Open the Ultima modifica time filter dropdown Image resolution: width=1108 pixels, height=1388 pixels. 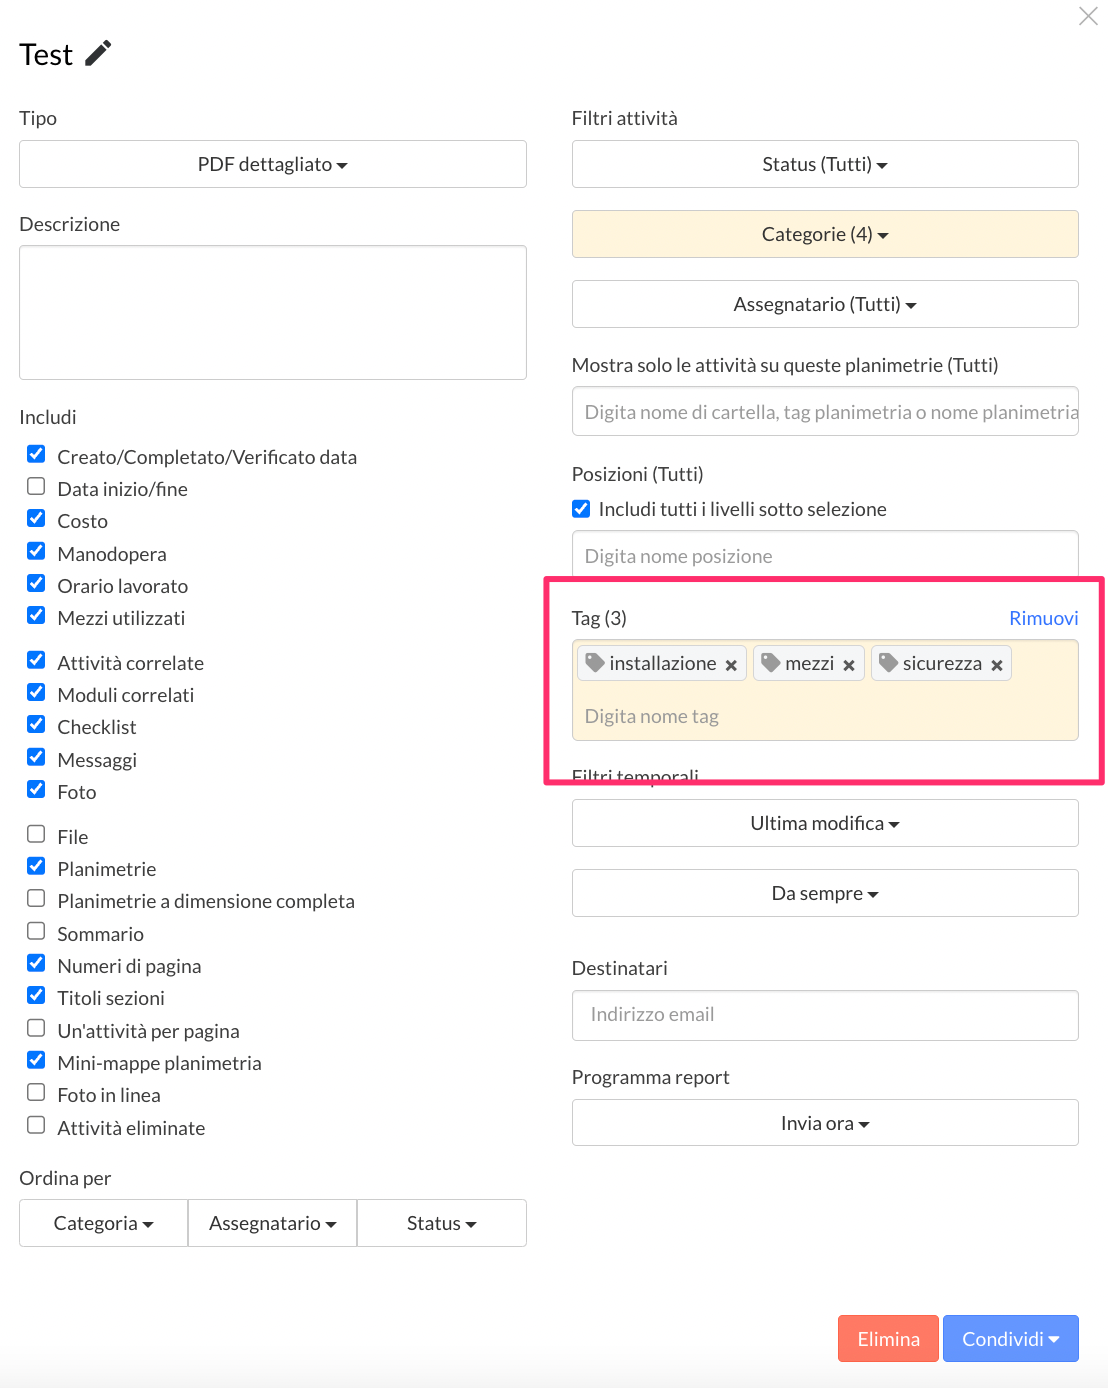point(825,823)
